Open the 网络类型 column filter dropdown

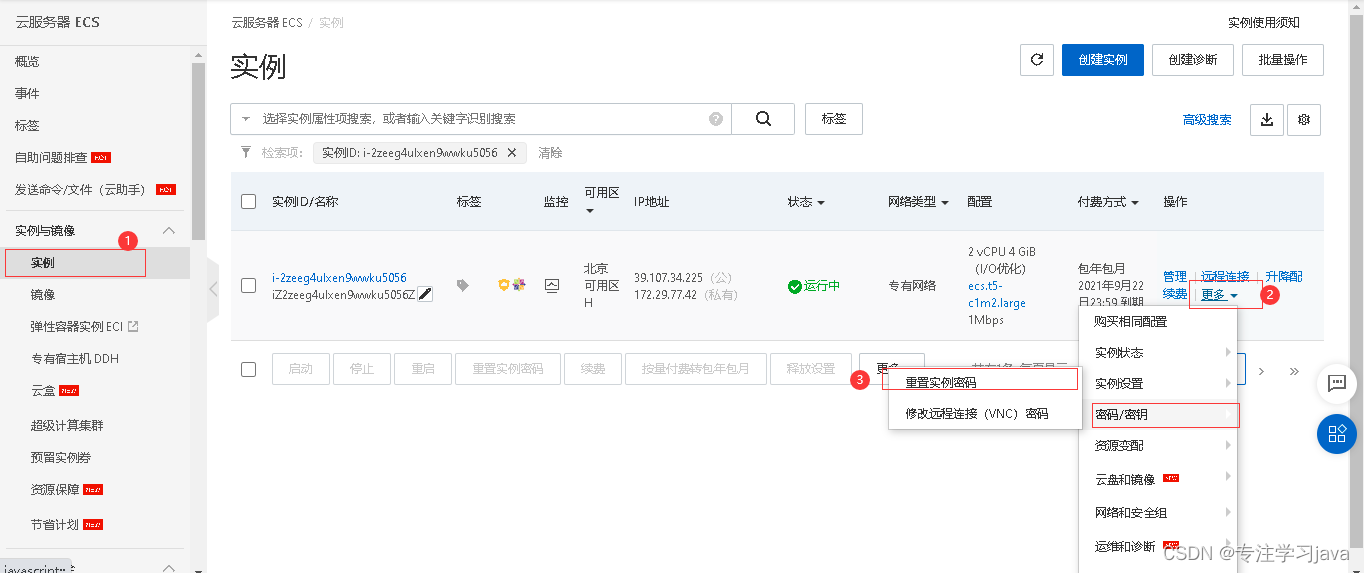point(944,202)
